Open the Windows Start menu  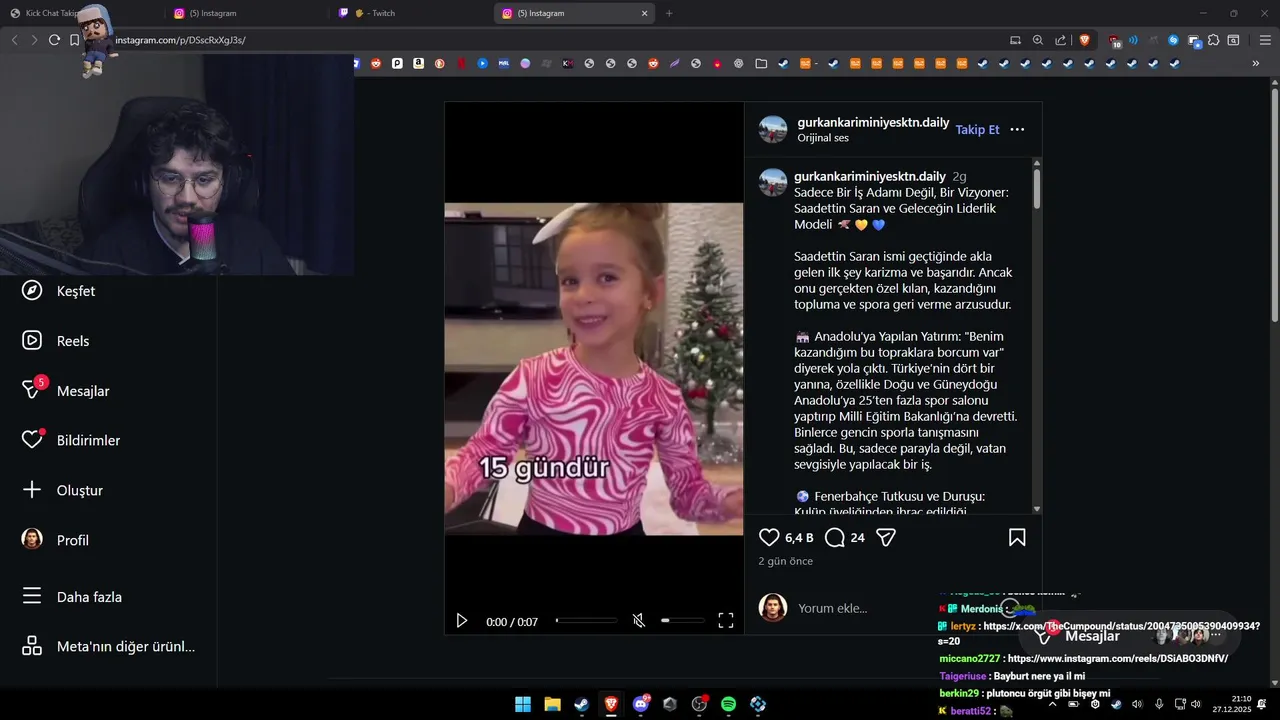(x=523, y=704)
